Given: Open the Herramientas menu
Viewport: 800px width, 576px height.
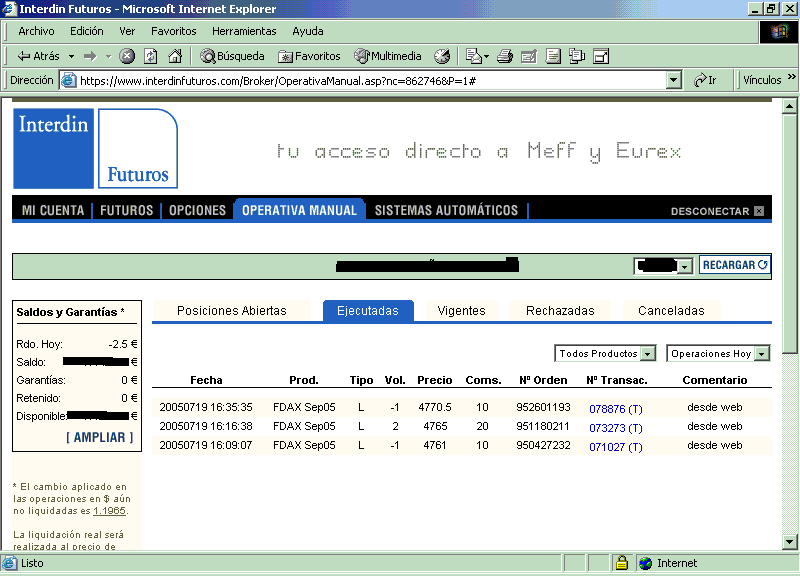Looking at the screenshot, I should 244,31.
